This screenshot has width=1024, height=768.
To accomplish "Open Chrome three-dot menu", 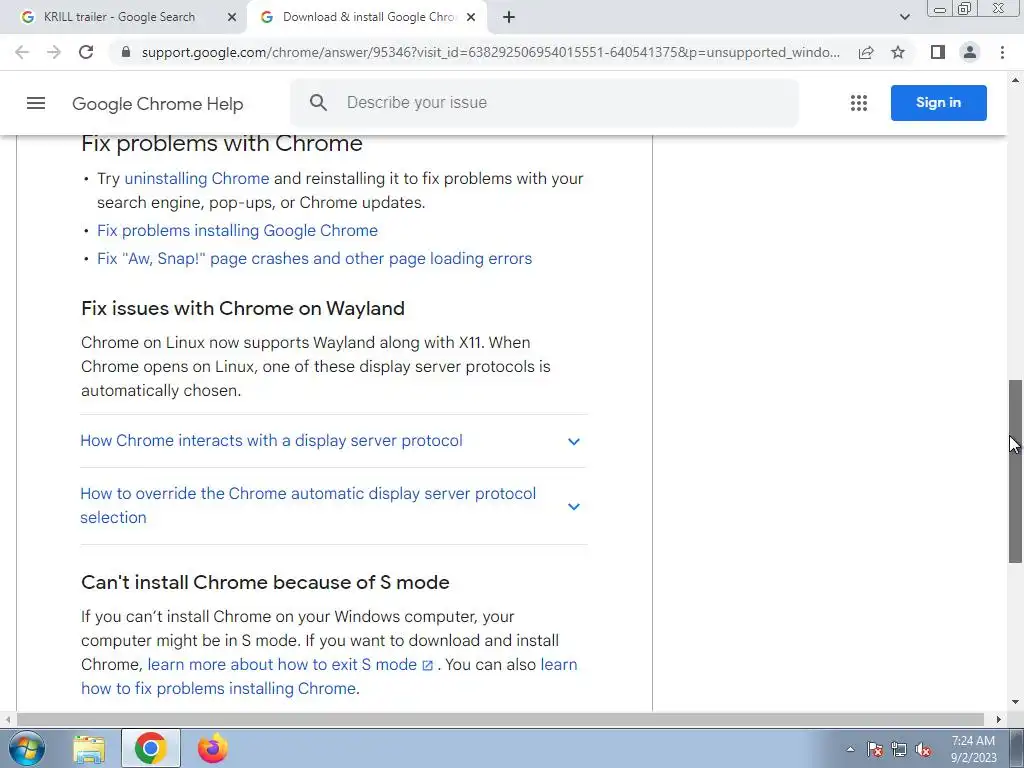I will 1002,52.
